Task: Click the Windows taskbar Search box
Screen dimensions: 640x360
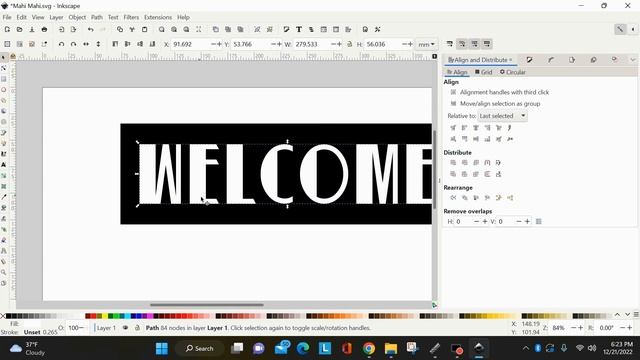Action: click(x=200, y=348)
